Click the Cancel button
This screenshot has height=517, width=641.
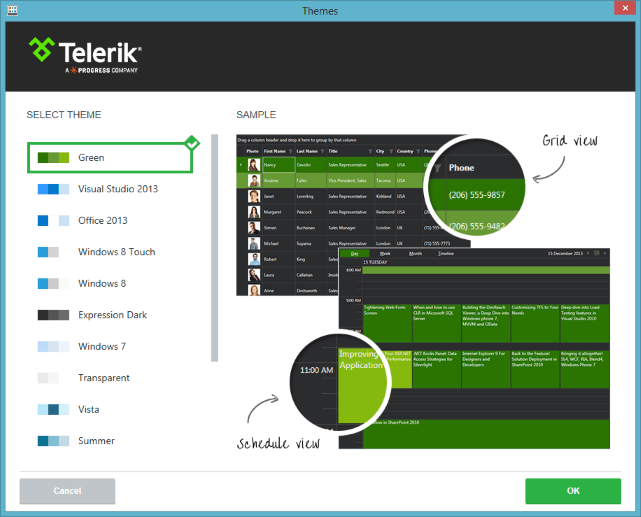coord(67,491)
